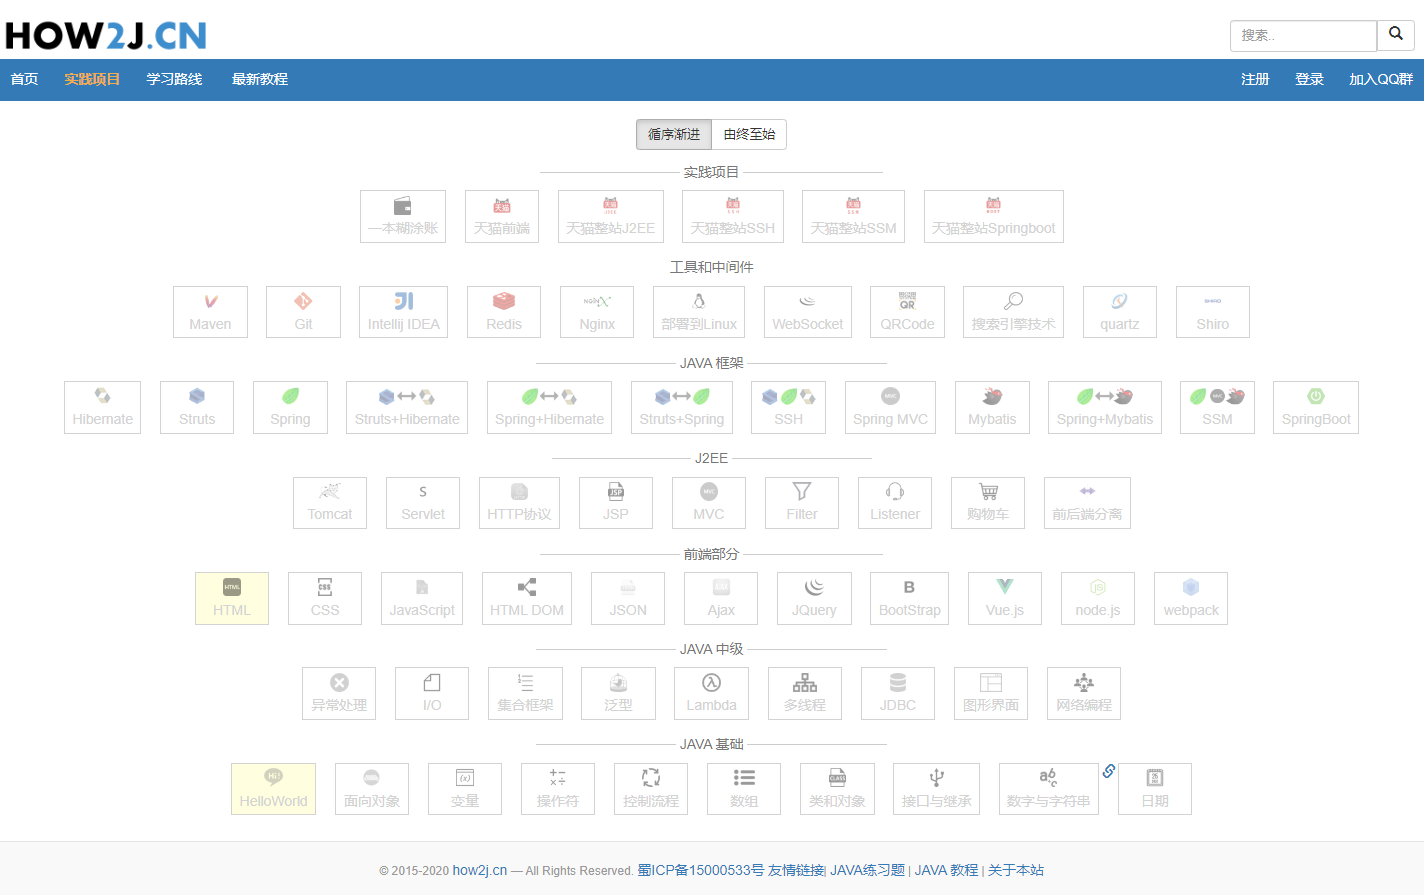Focus the 搜索 input field
This screenshot has width=1424, height=895.
(1304, 35)
